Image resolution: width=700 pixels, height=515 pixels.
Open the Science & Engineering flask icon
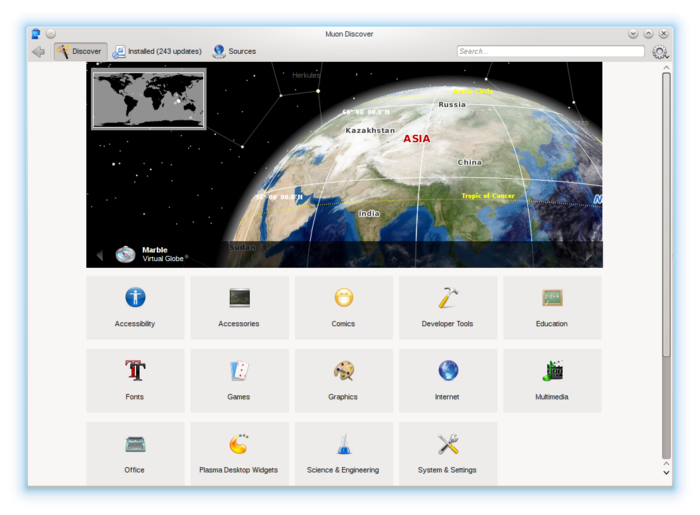344,444
